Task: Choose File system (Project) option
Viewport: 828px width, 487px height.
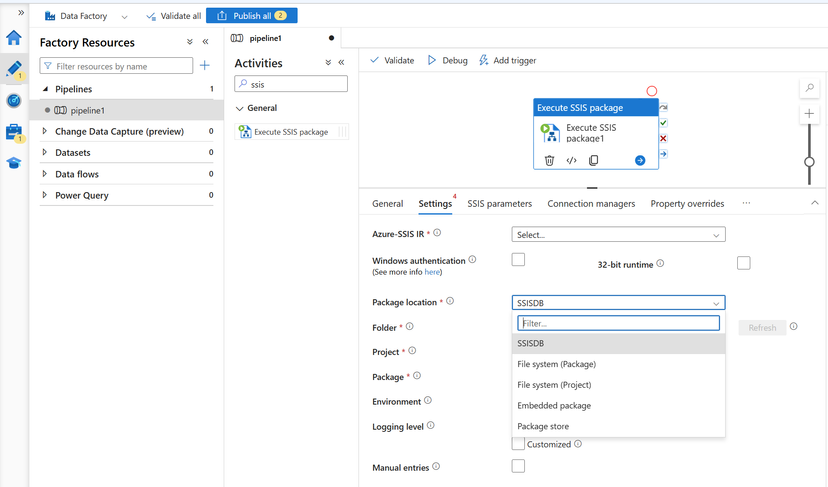Action: point(618,385)
